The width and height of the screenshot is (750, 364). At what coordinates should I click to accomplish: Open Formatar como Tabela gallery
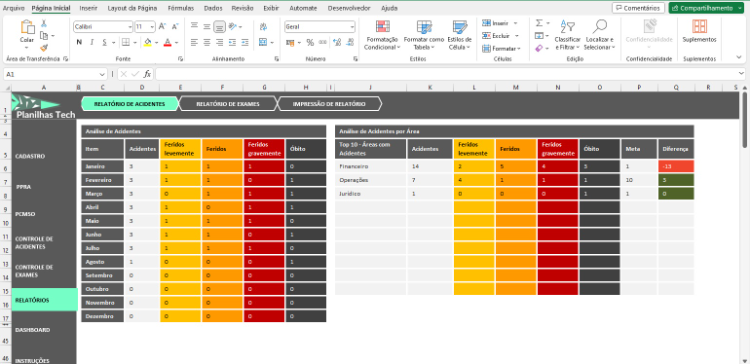point(424,36)
